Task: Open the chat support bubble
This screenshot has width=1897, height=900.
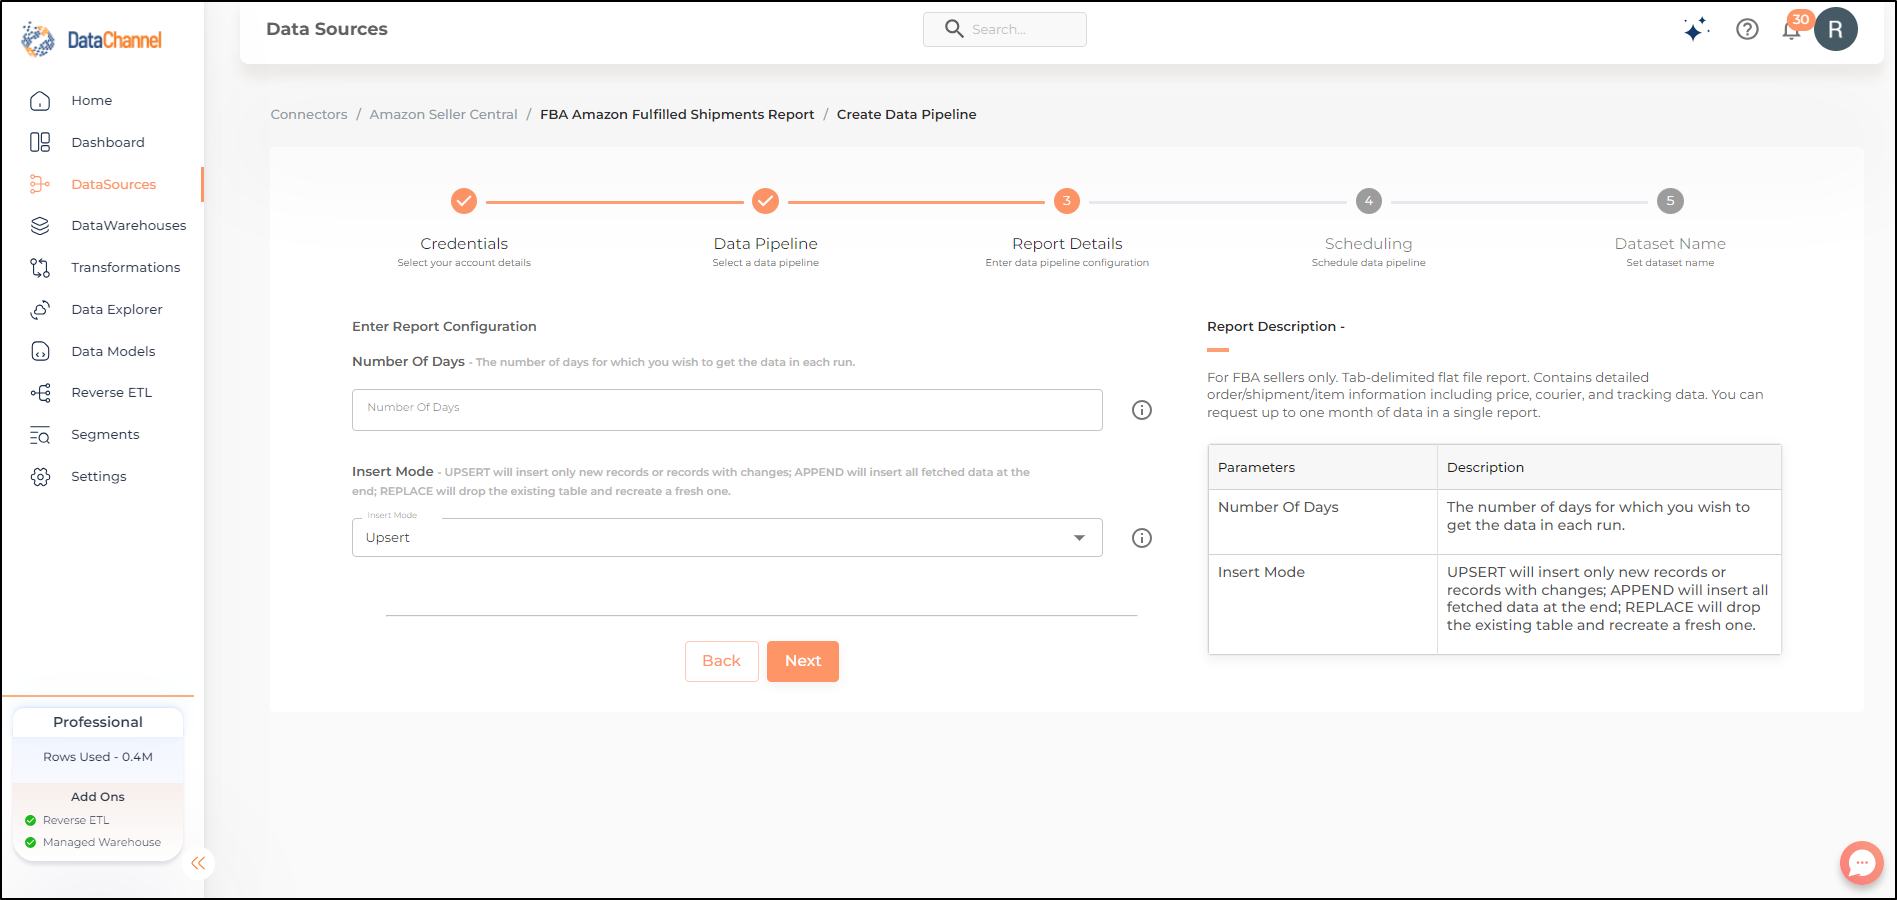Action: 1861,862
